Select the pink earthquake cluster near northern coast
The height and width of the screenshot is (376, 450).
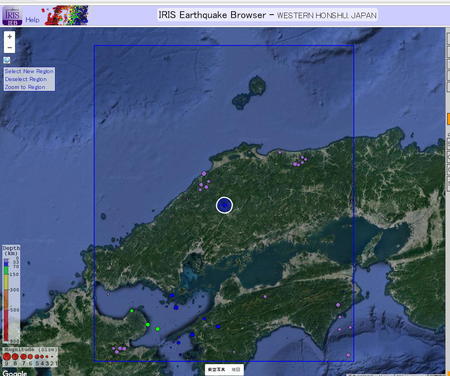click(x=299, y=161)
